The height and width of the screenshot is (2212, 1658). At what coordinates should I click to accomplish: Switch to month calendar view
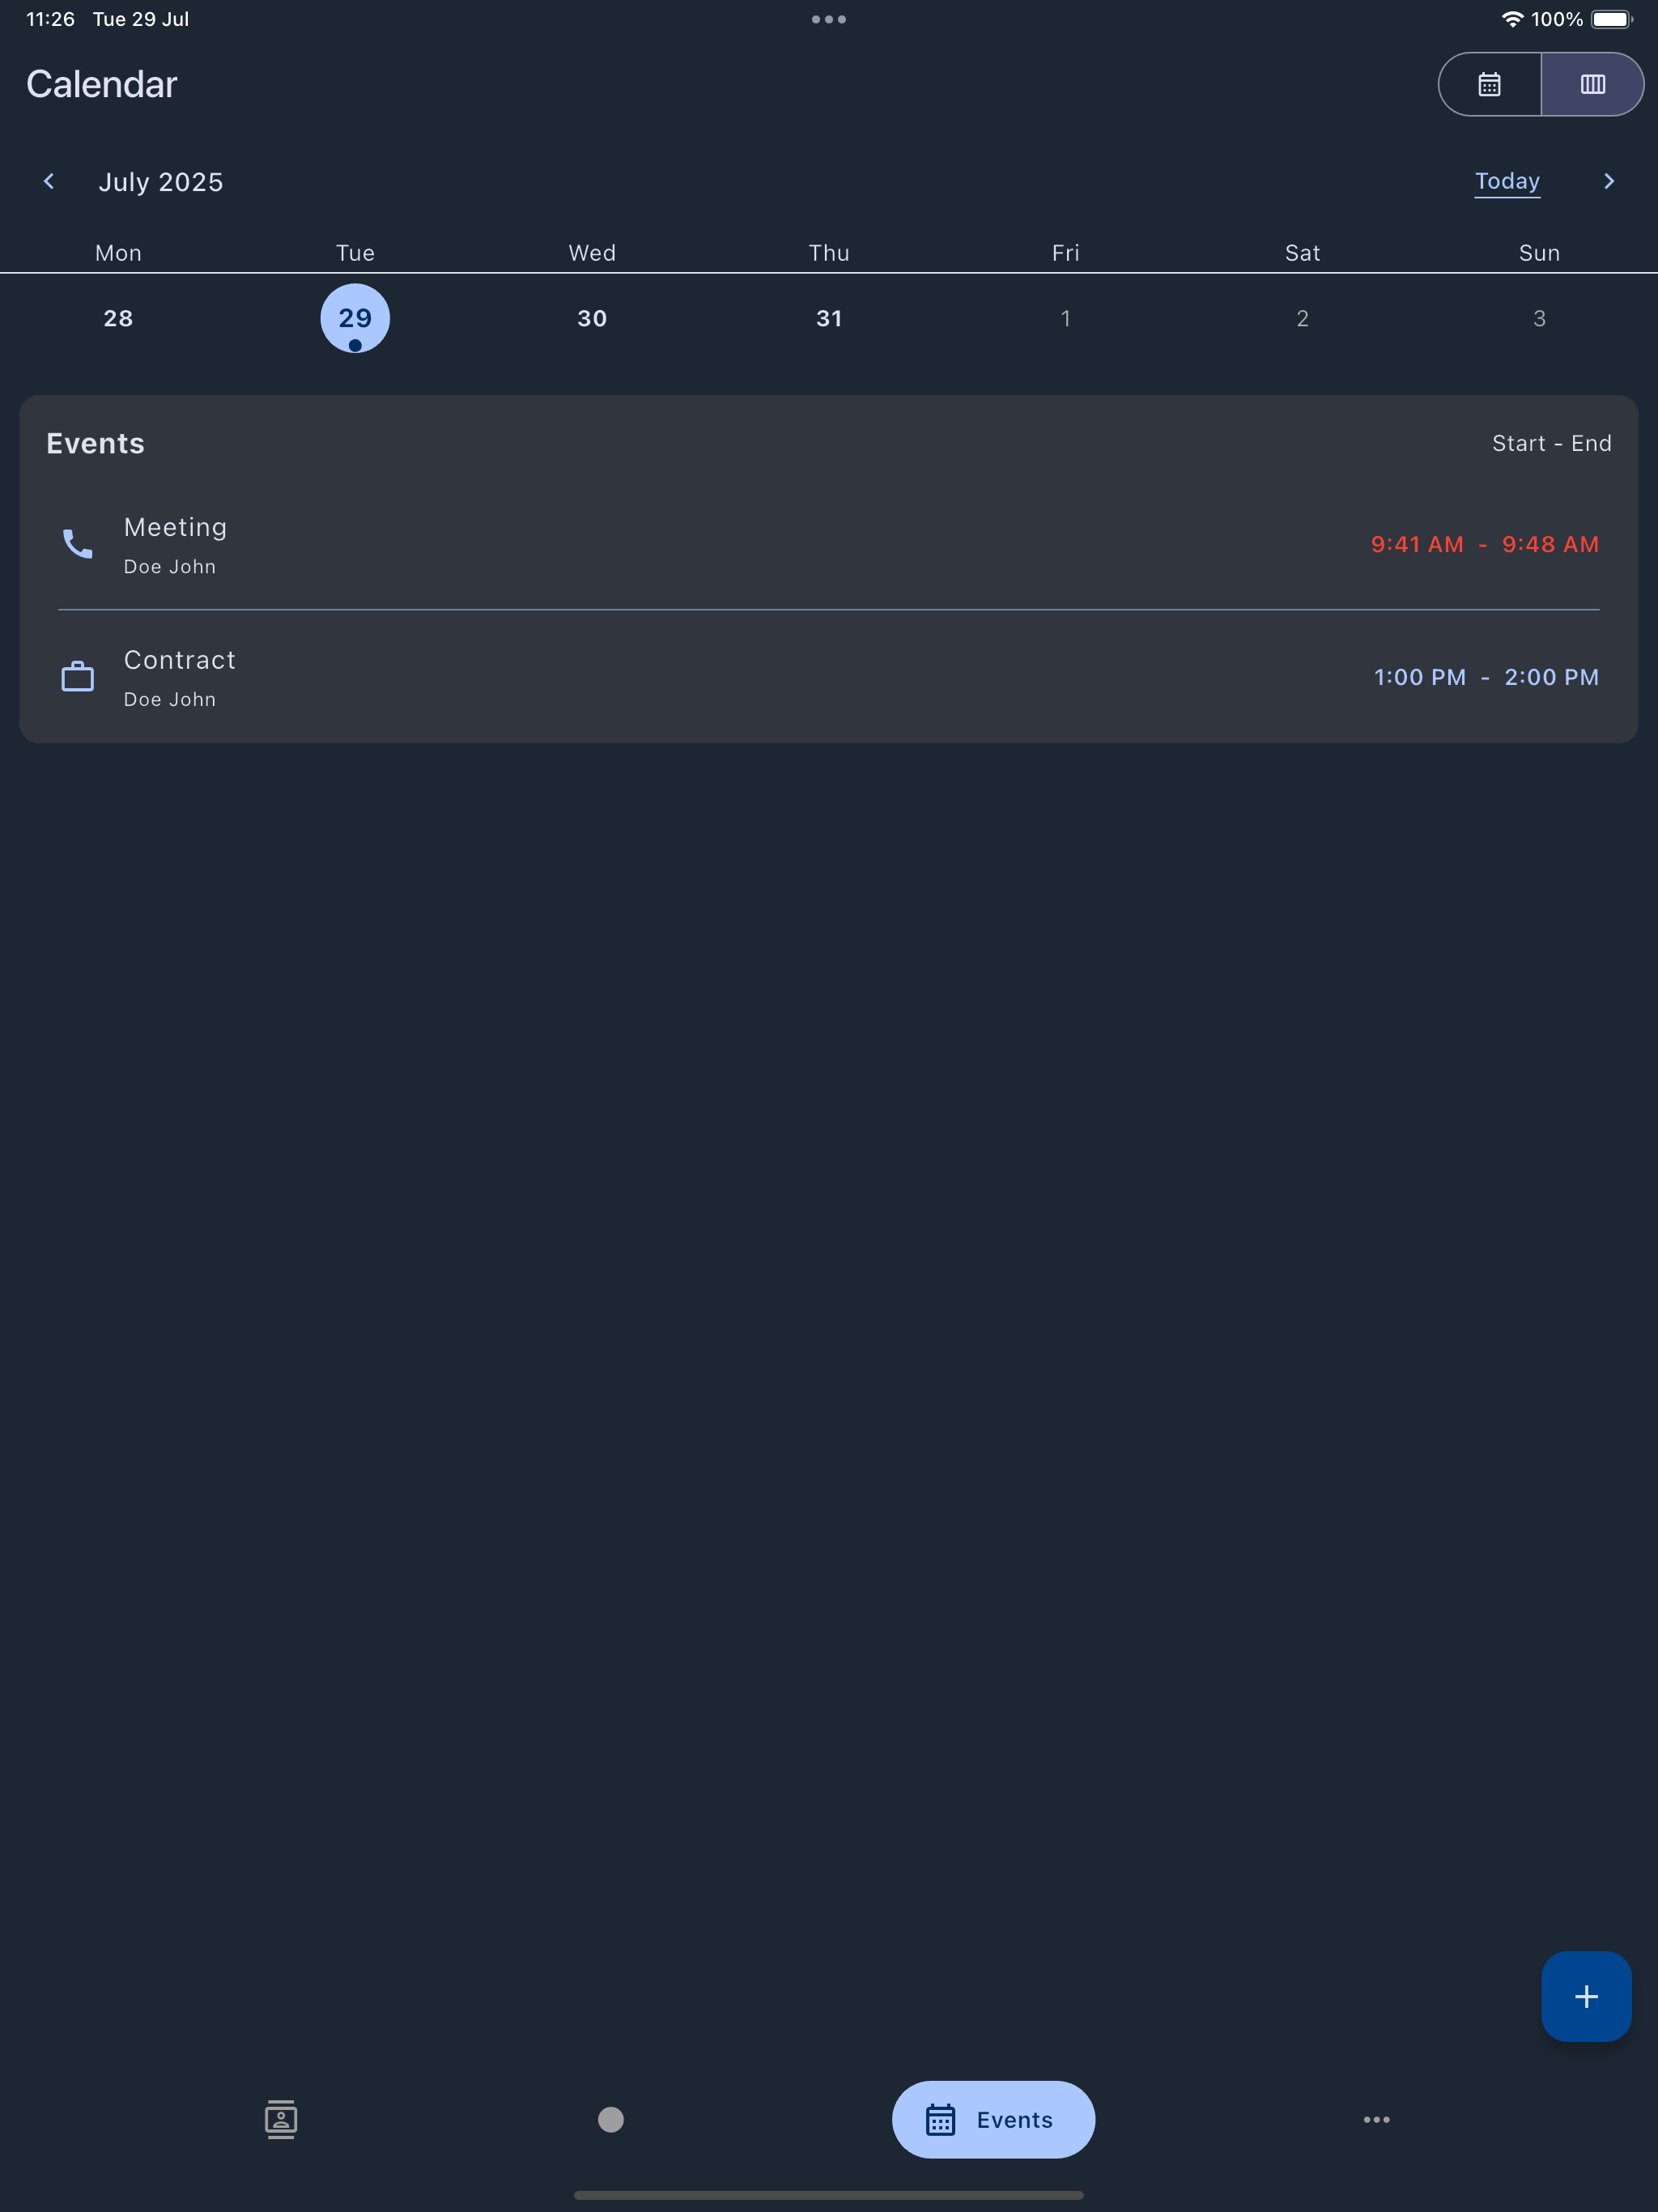click(x=1489, y=84)
